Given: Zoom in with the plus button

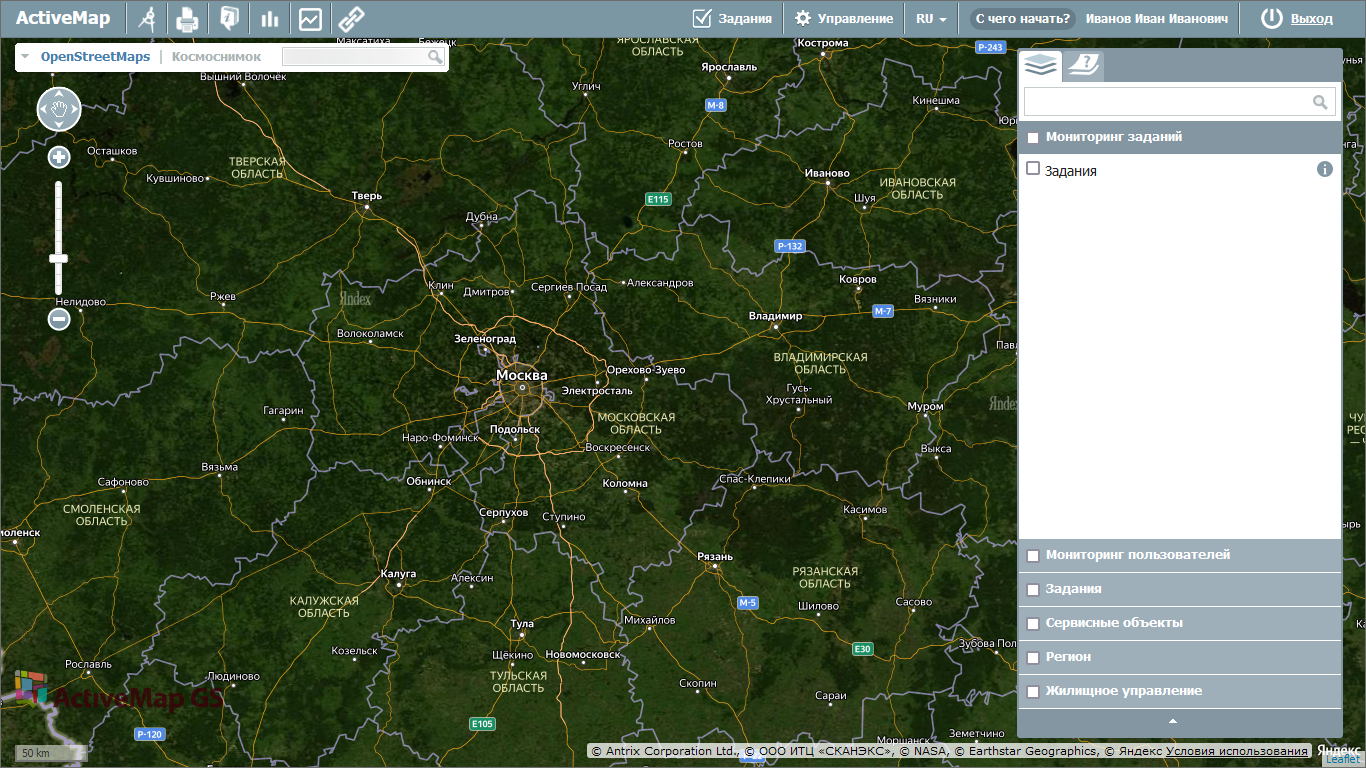Looking at the screenshot, I should point(59,157).
